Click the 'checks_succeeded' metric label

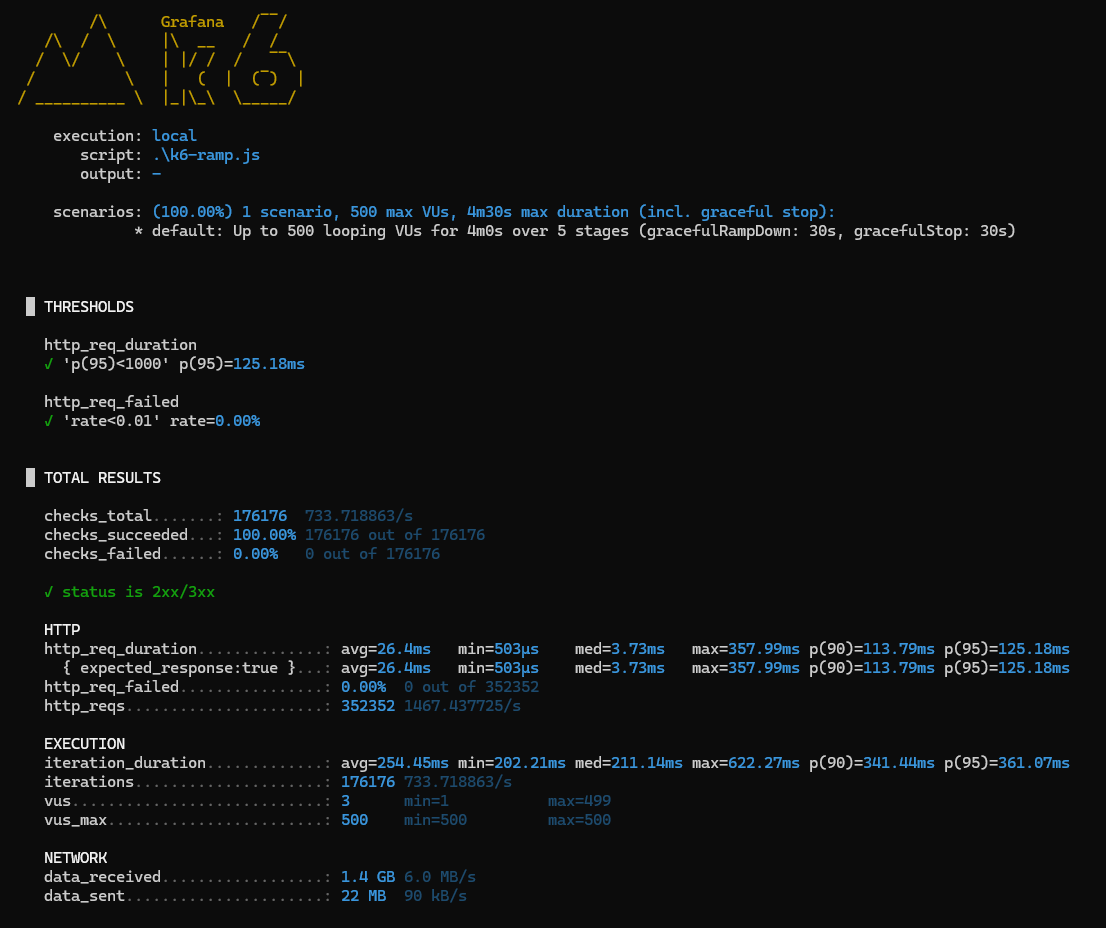pos(116,535)
